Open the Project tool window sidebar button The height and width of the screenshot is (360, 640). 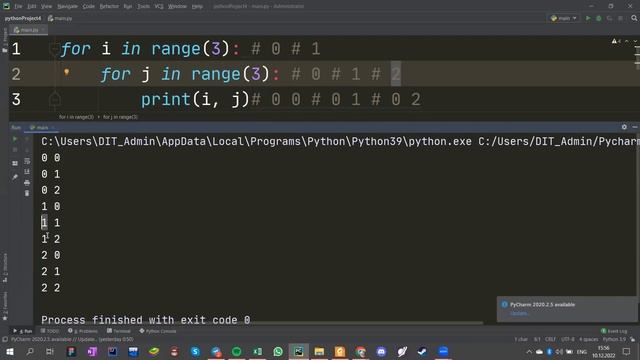[5, 40]
